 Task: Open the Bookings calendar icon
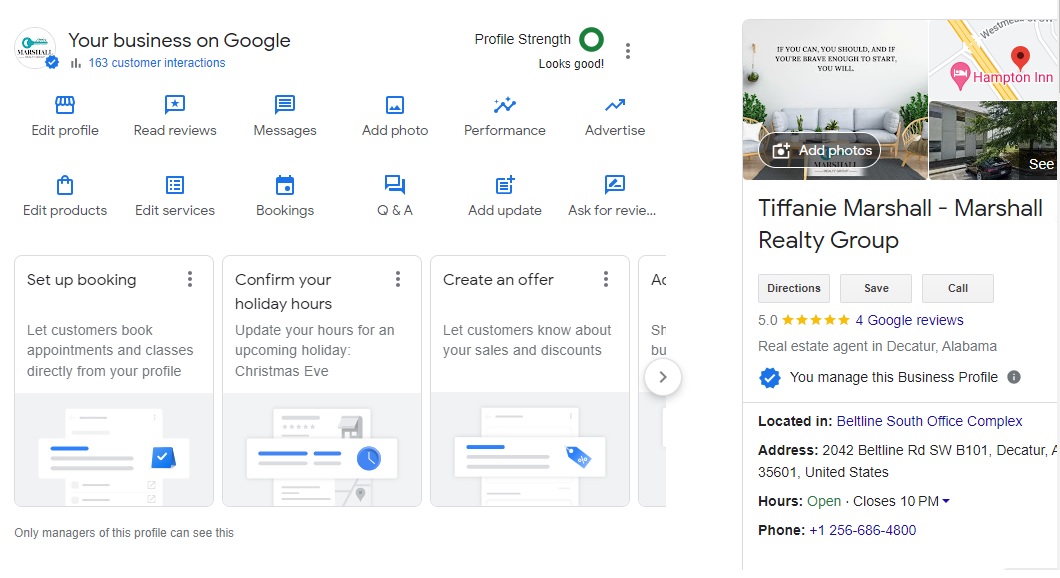[x=285, y=185]
